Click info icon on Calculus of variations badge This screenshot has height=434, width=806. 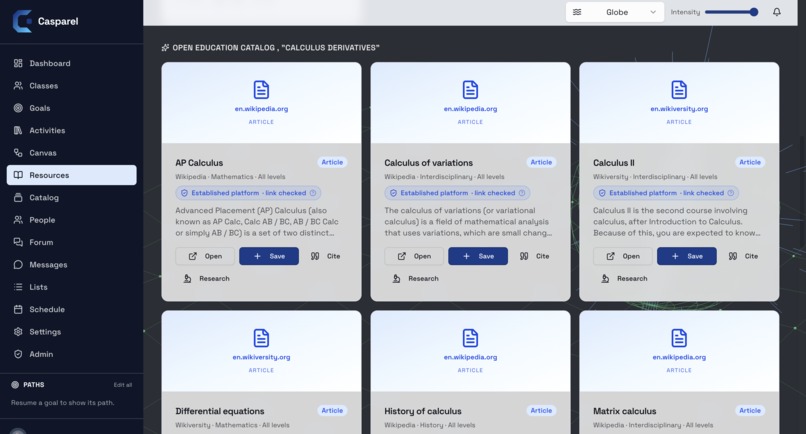tap(522, 193)
